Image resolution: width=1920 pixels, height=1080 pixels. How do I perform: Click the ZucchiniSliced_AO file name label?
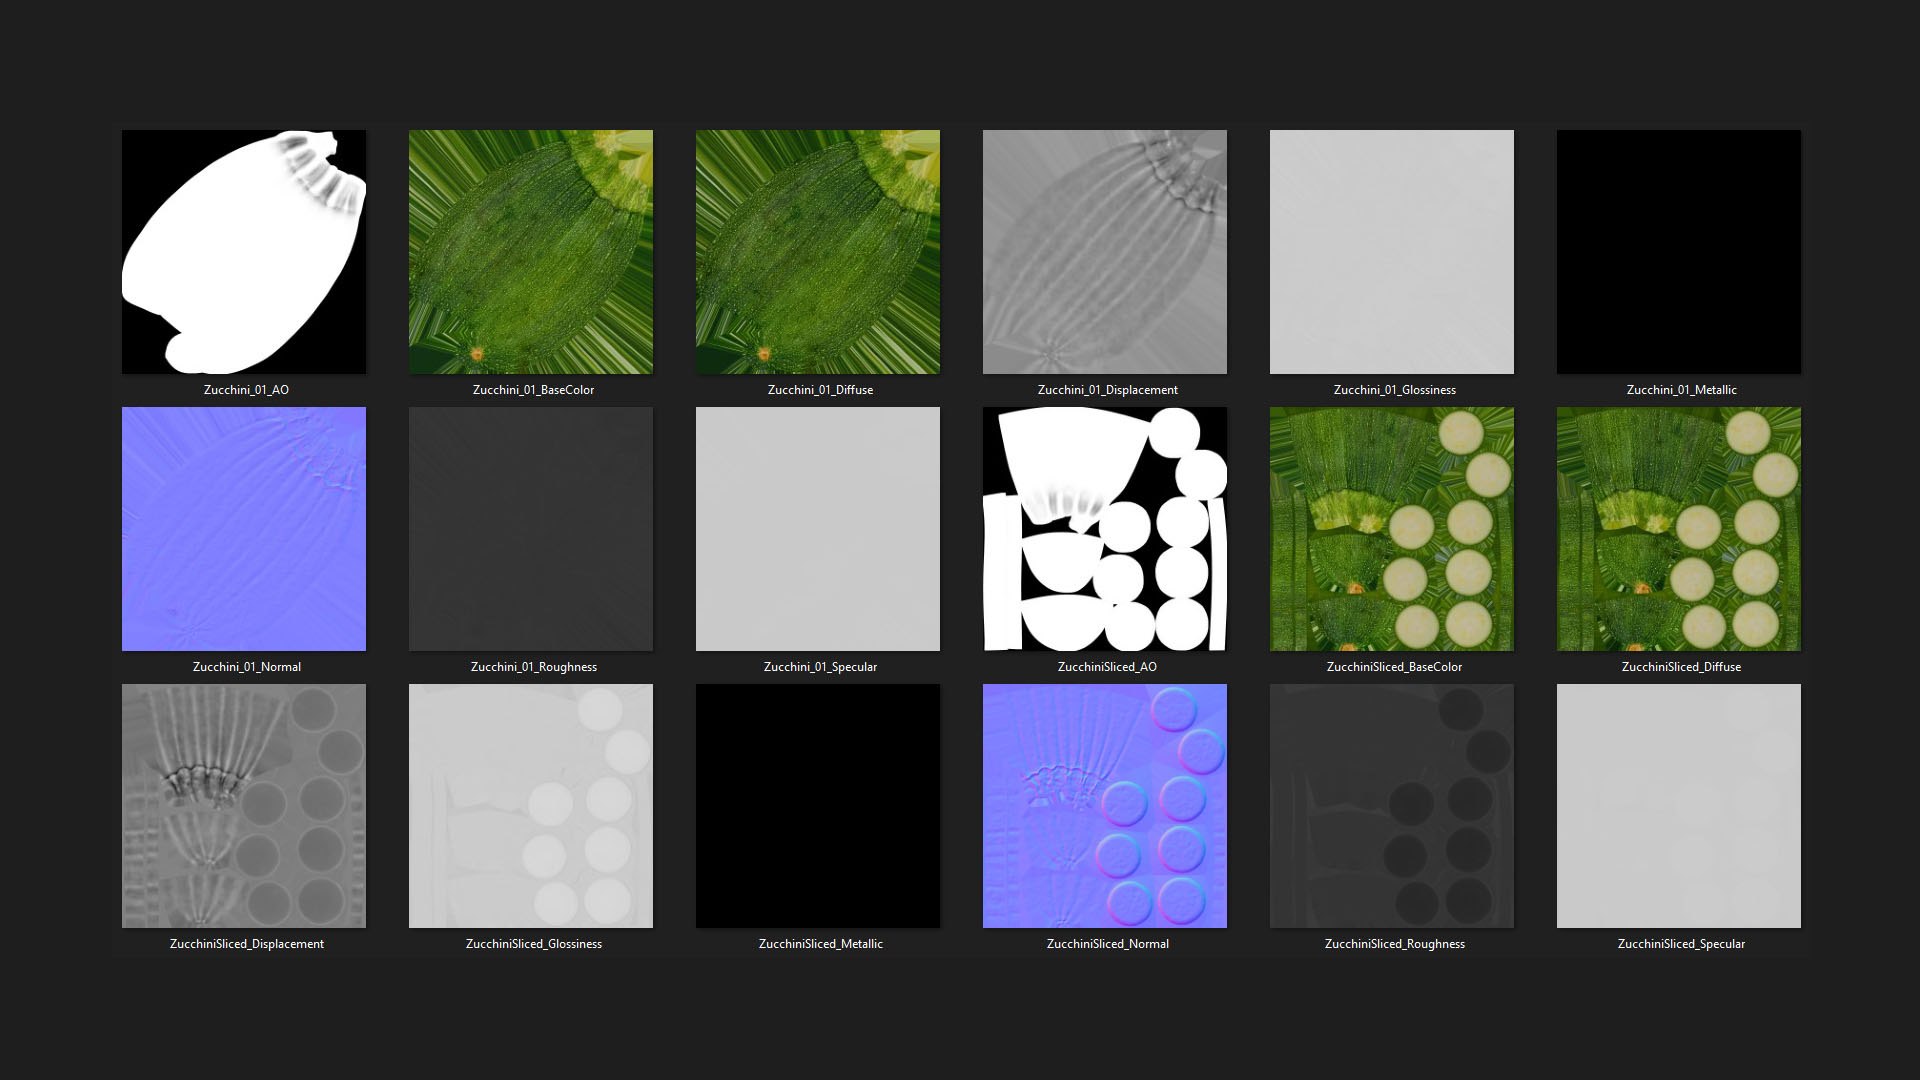(1107, 667)
